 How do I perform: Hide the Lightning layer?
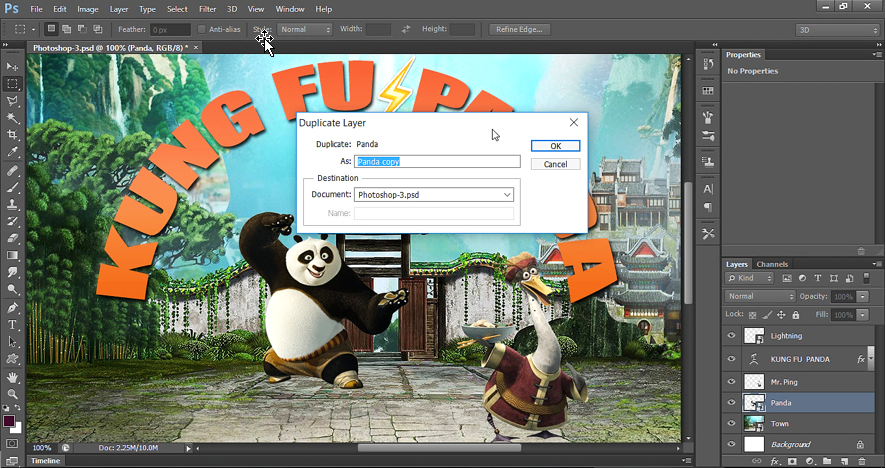(x=731, y=336)
